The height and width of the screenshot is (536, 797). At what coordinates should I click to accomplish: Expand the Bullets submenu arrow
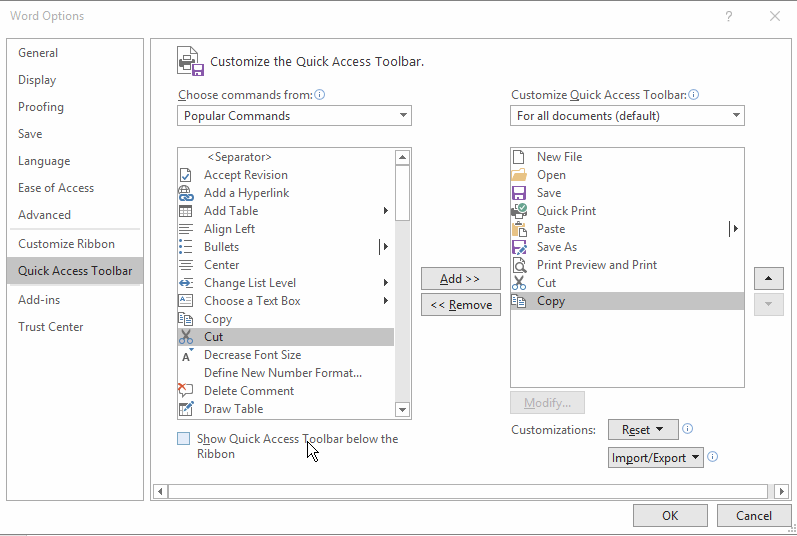[386, 247]
